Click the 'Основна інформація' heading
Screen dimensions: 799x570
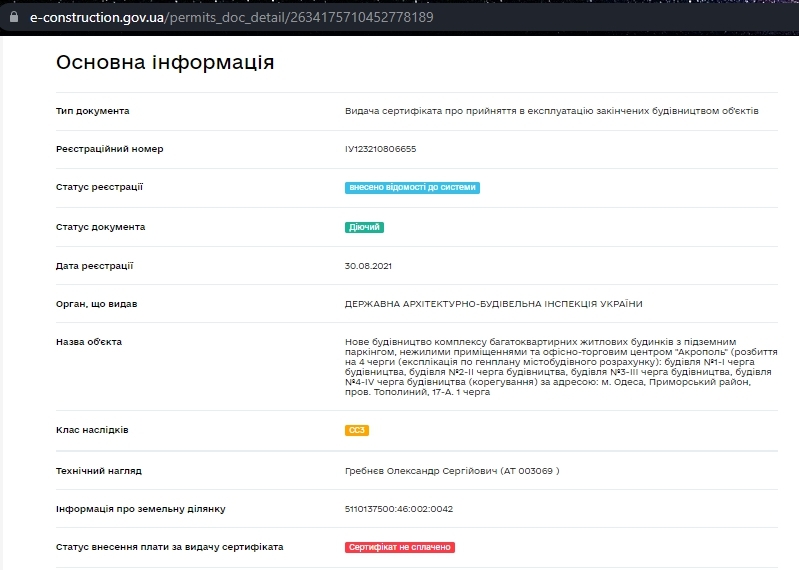tap(165, 62)
